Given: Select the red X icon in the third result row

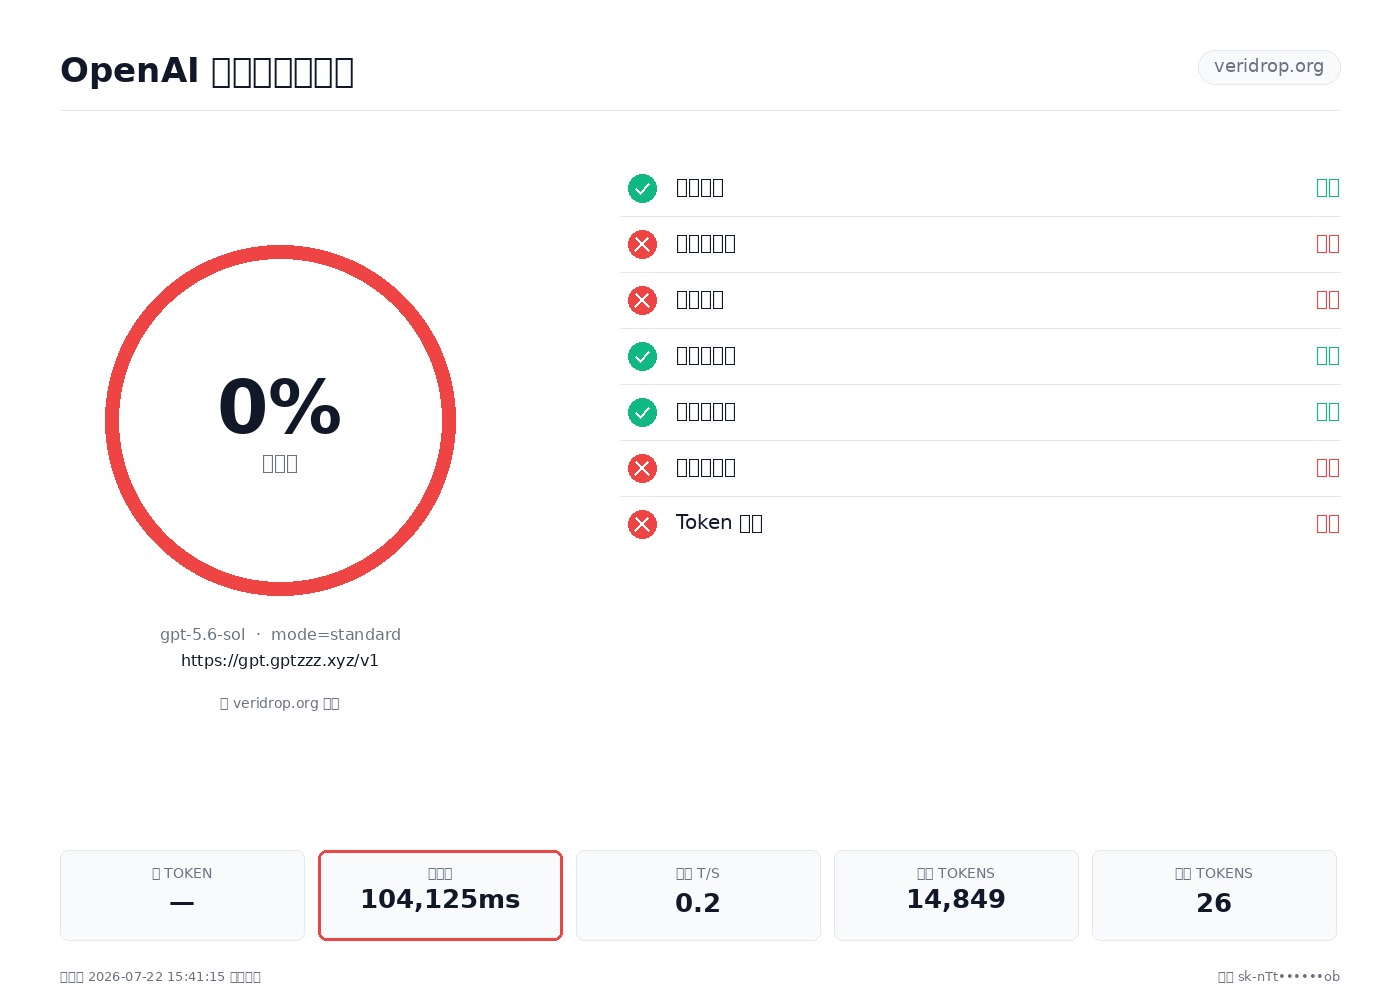Looking at the screenshot, I should (642, 300).
